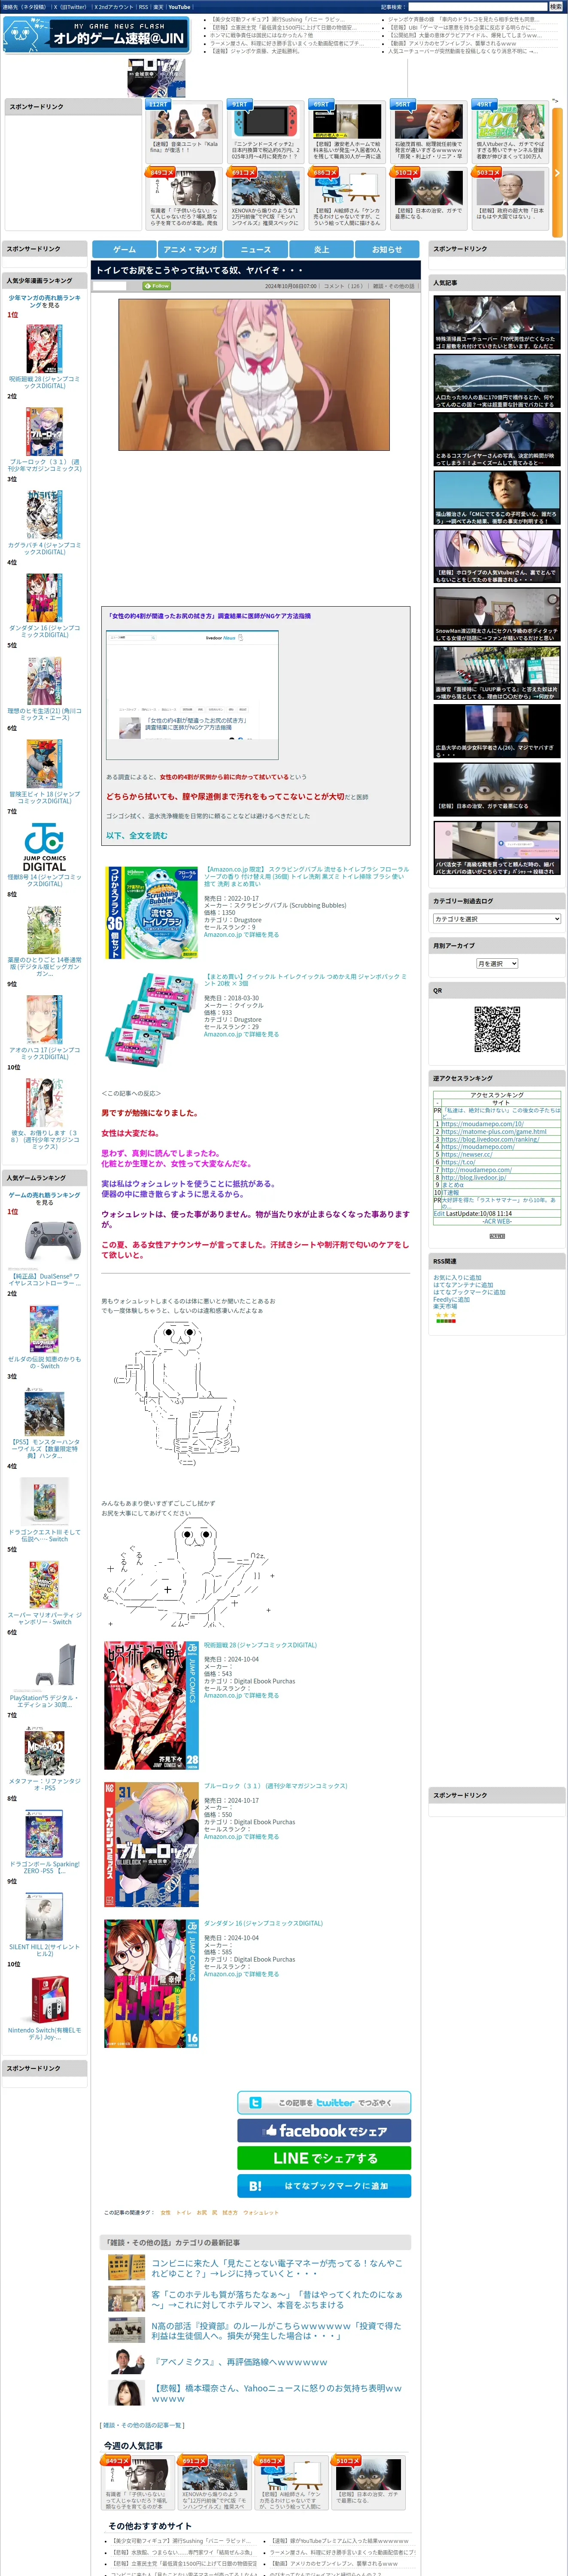This screenshot has width=568, height=2576.
Task: Open https://newser.cc/ ranking link
Action: click(467, 1154)
